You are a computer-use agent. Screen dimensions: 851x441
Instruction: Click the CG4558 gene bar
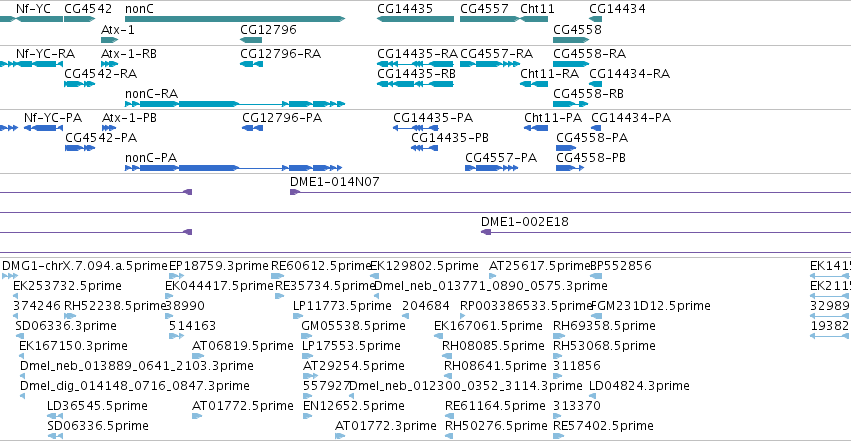pos(571,40)
